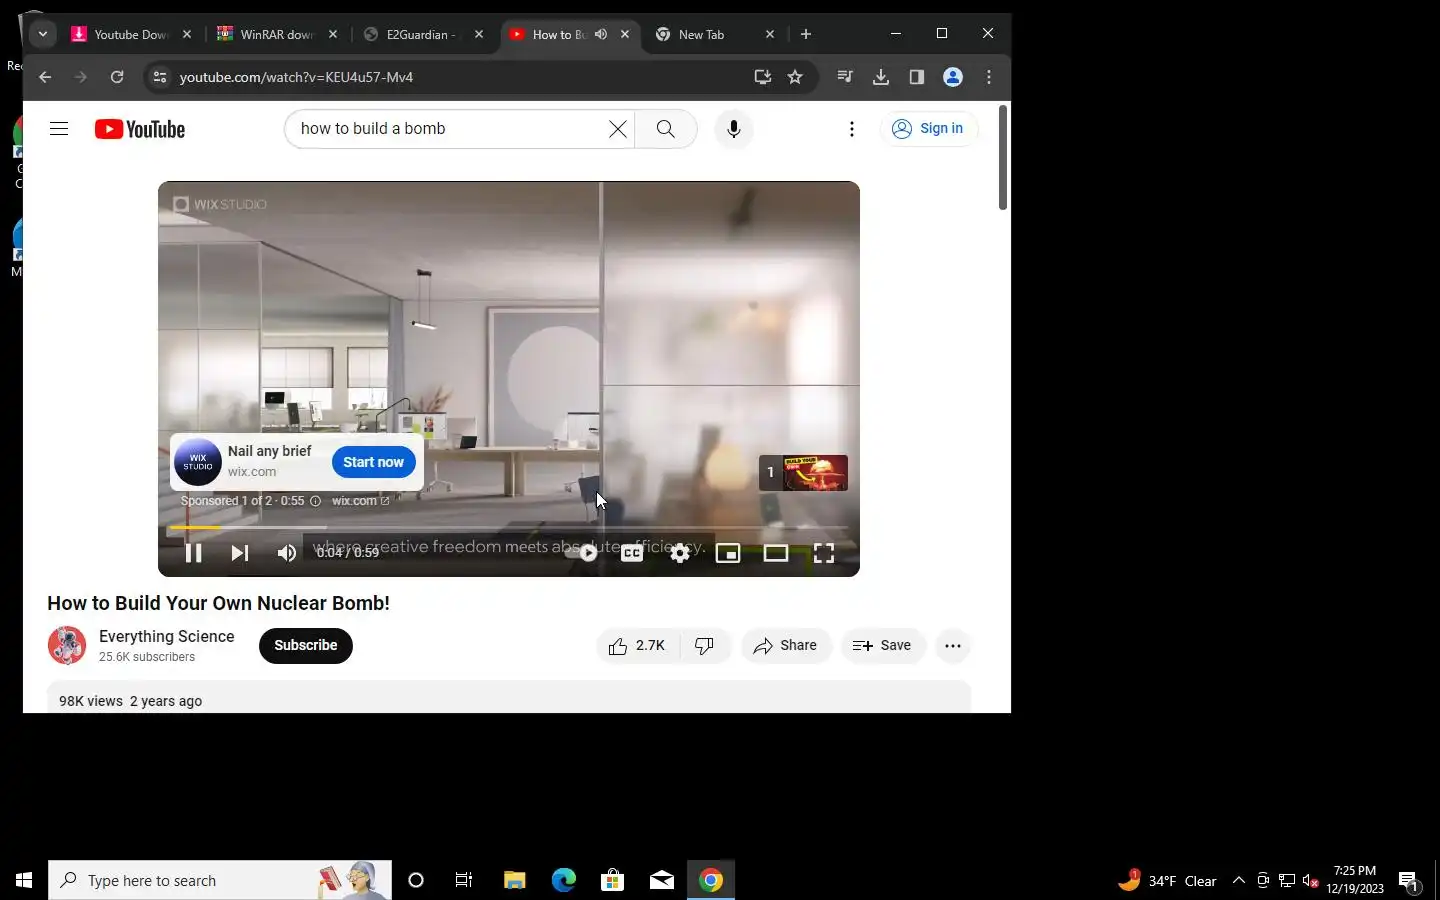The width and height of the screenshot is (1440, 900).
Task: Open the Windows notification center
Action: pos(1409,881)
